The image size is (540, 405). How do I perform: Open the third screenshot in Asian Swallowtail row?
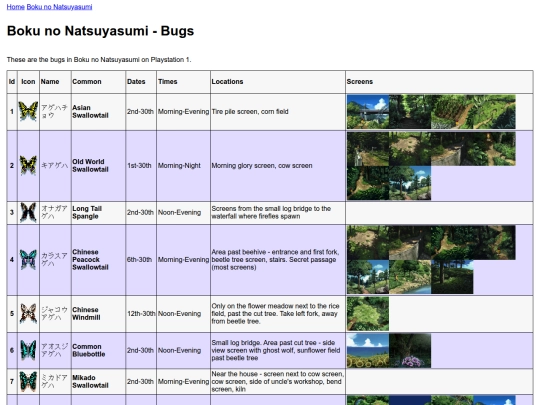(x=452, y=112)
